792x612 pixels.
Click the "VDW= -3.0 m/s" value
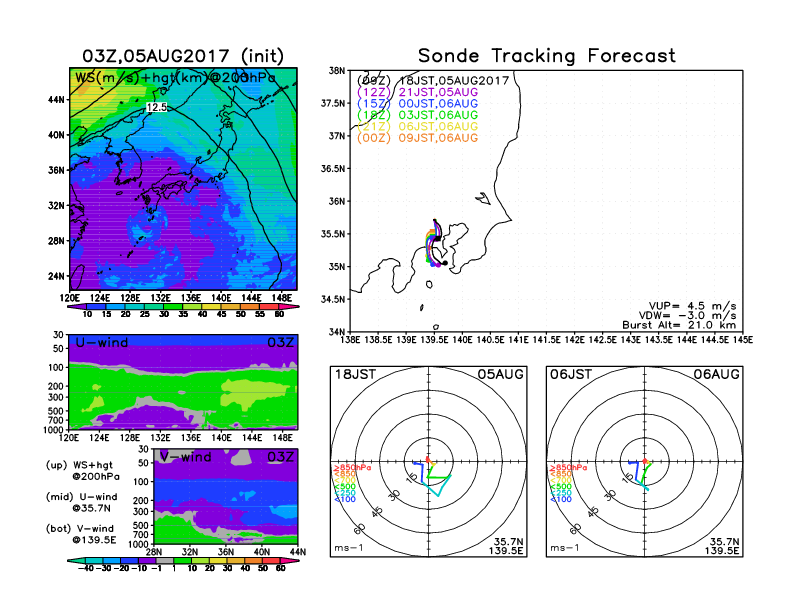(x=687, y=316)
